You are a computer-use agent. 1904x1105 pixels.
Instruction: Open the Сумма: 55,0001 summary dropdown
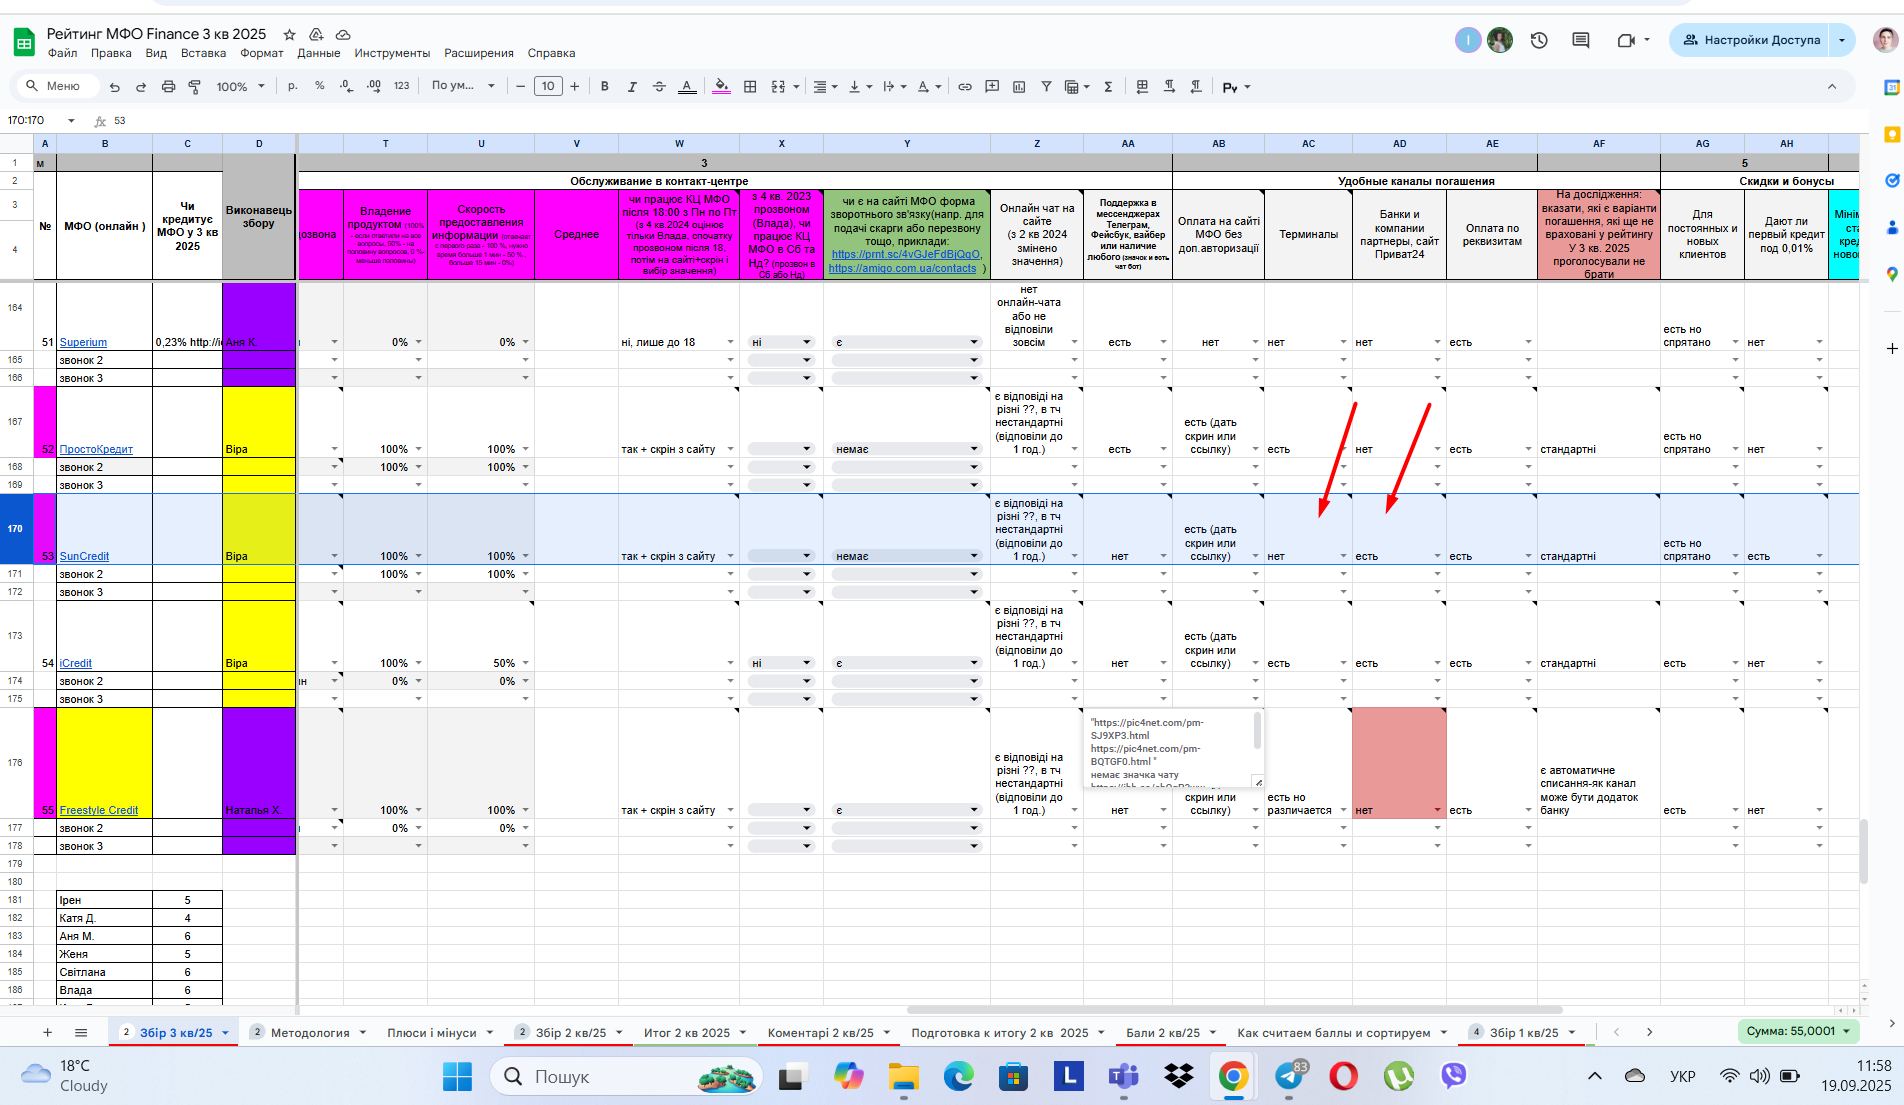point(1798,1031)
